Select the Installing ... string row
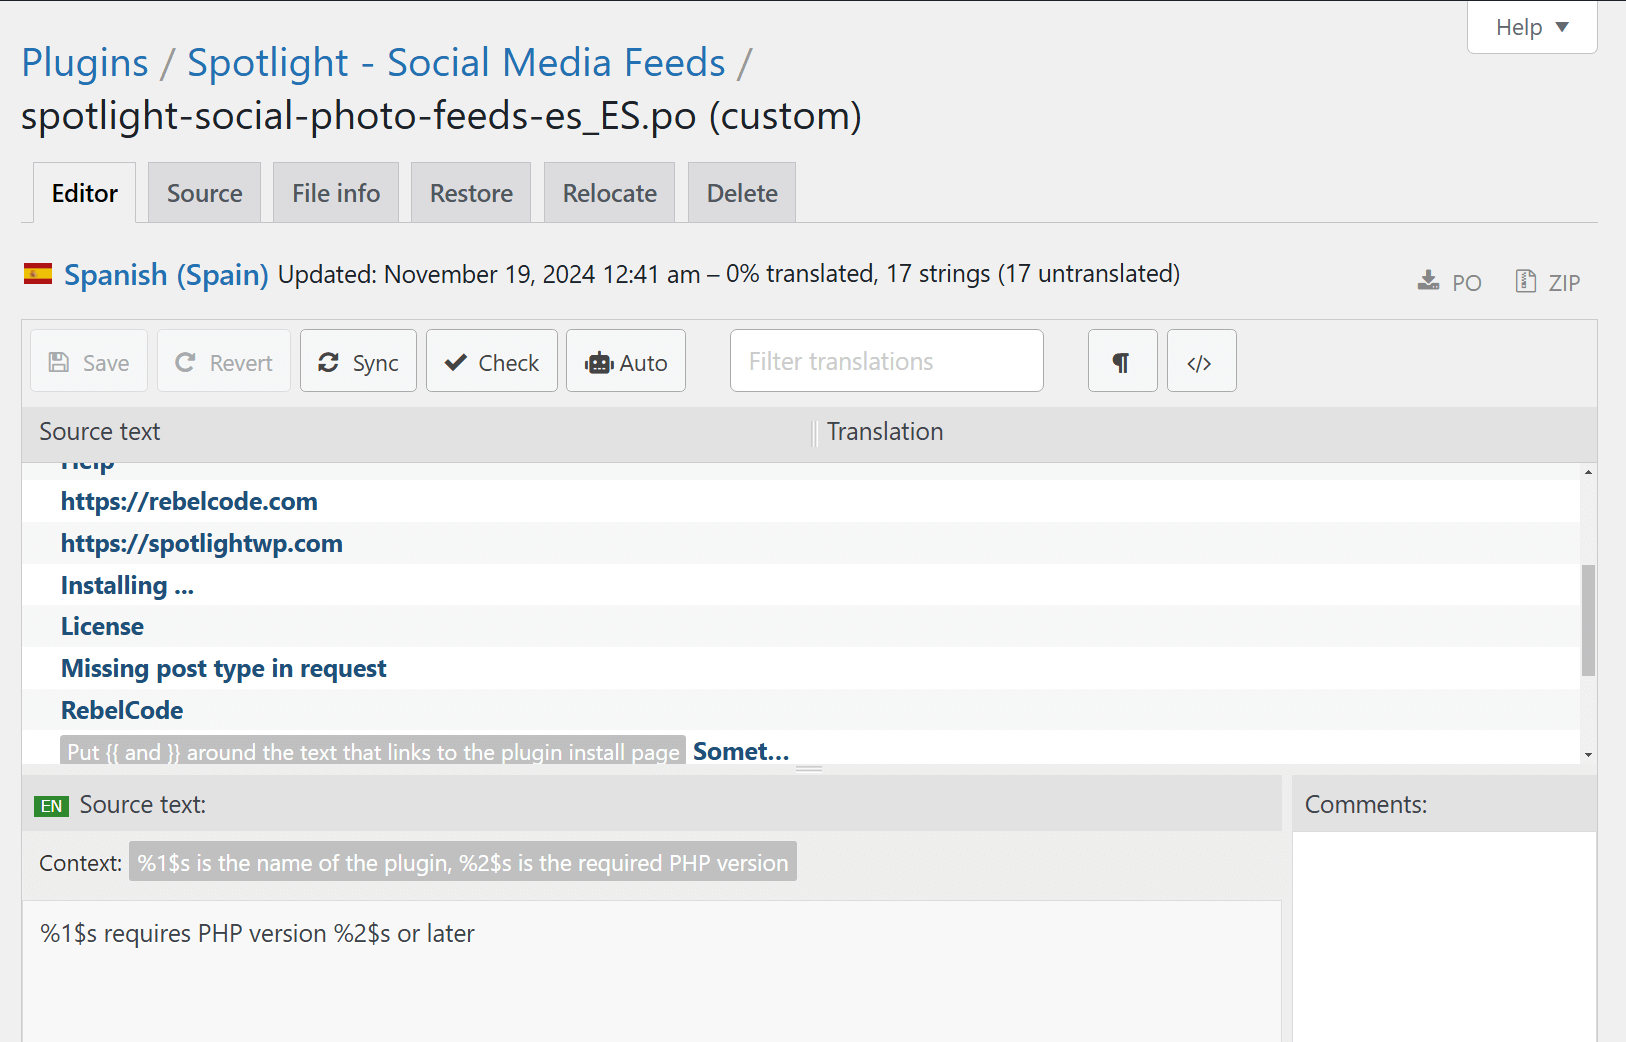Viewport: 1626px width, 1042px height. [x=801, y=585]
